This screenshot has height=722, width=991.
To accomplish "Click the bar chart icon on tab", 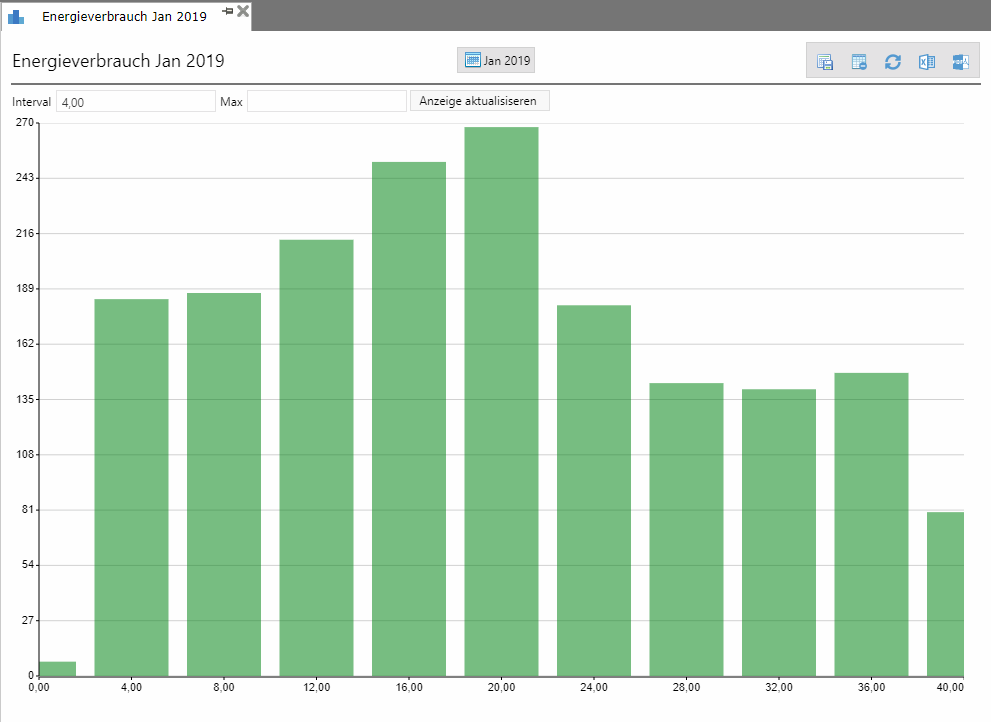I will (x=17, y=17).
